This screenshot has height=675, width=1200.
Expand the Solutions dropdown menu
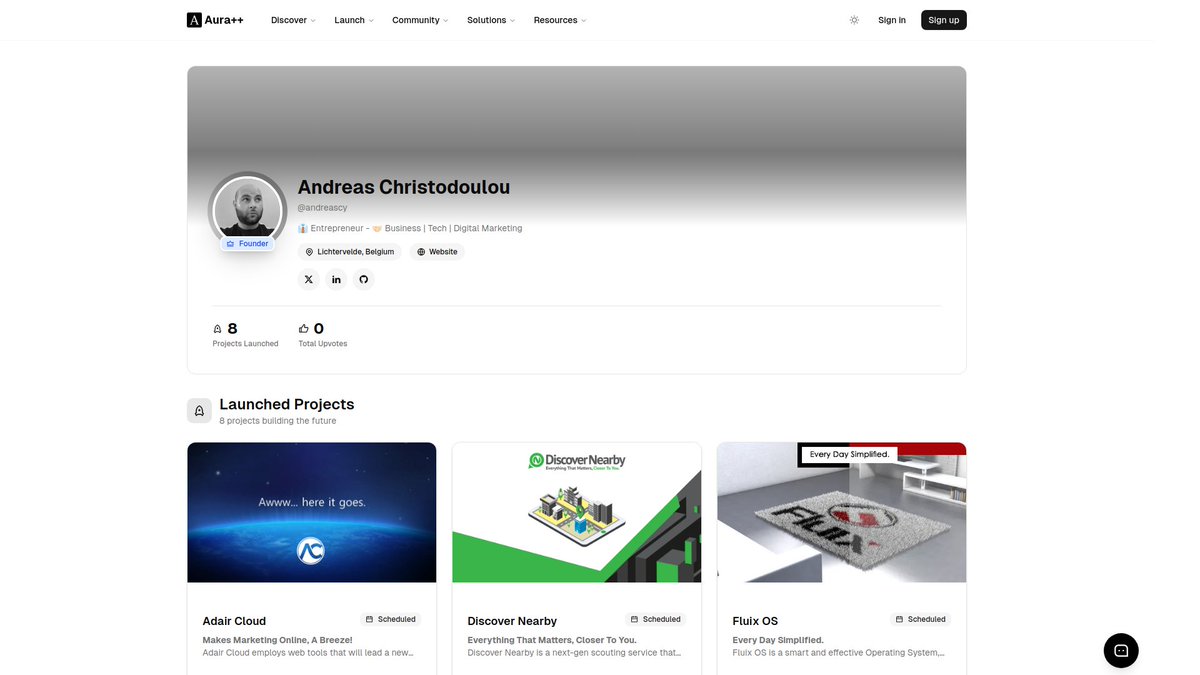coord(491,20)
